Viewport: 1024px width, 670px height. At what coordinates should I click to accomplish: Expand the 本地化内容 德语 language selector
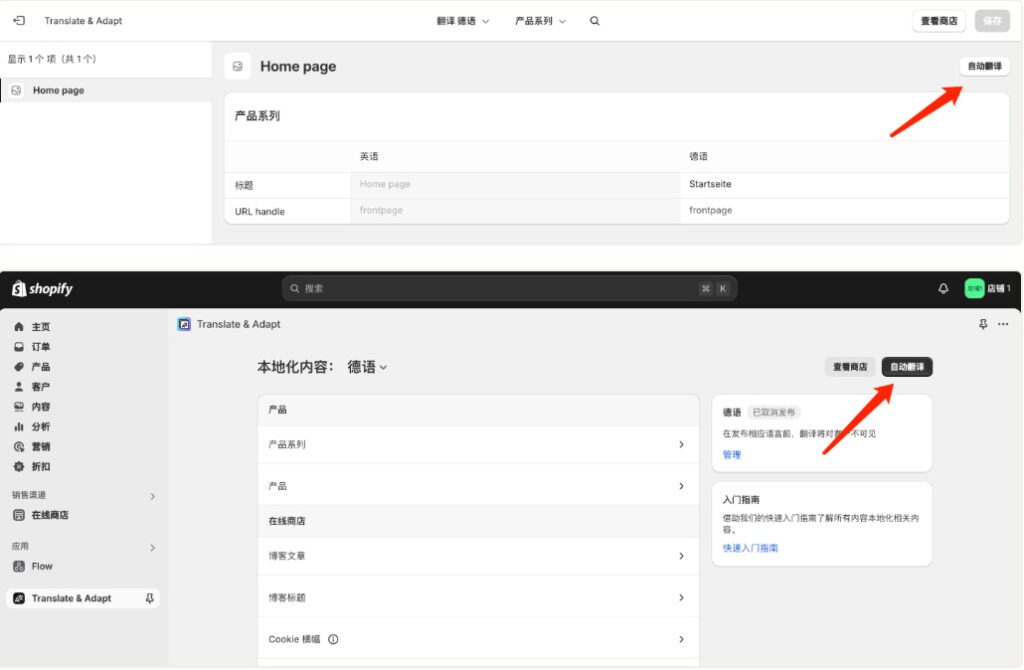click(x=367, y=367)
